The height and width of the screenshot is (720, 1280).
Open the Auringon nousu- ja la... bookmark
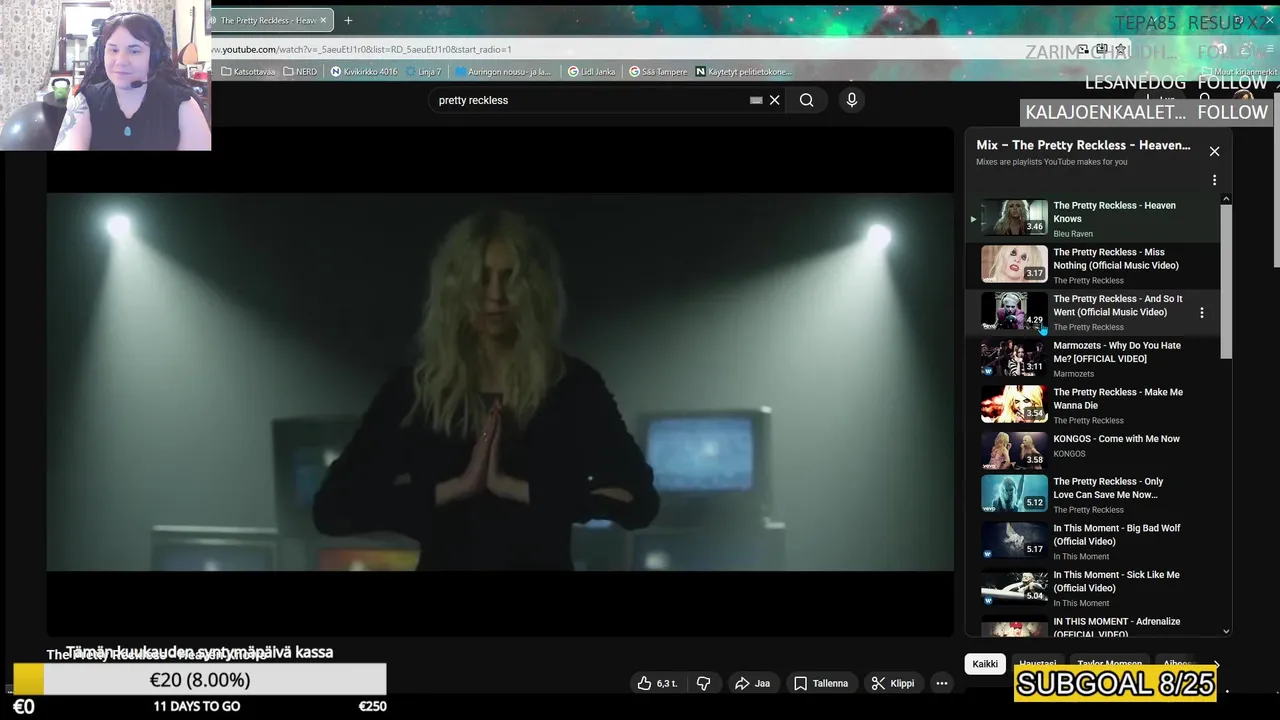(503, 72)
